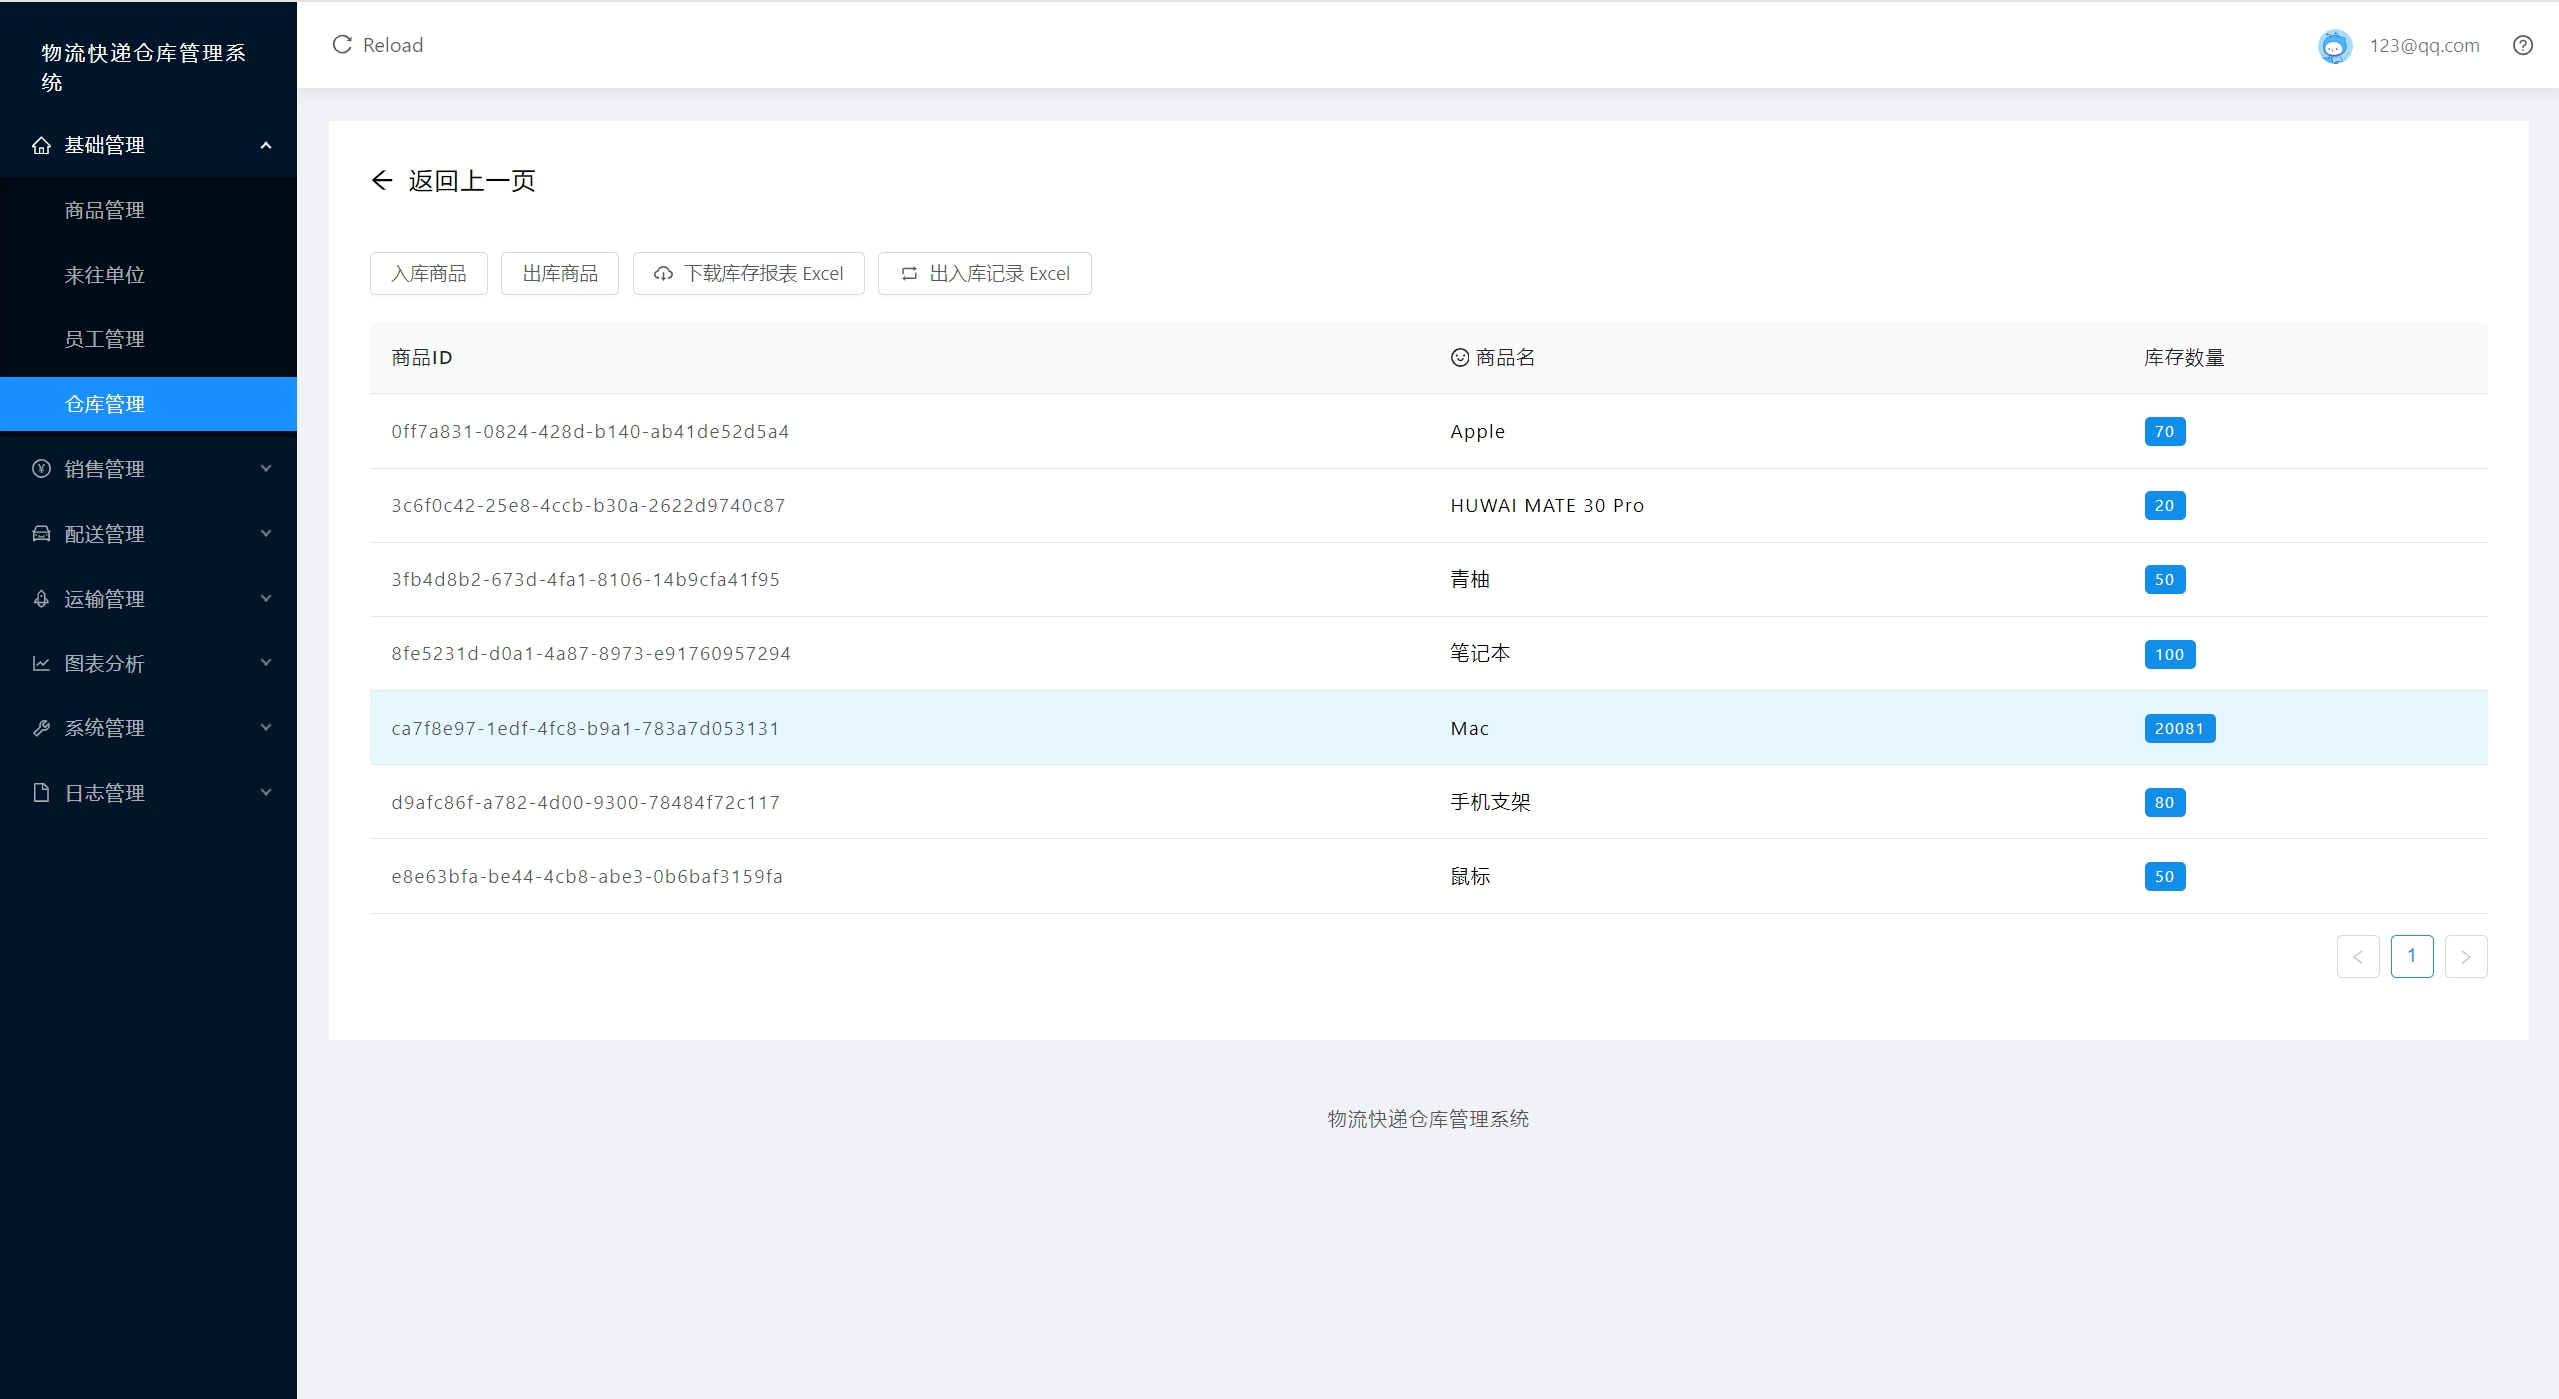Click the cloud download icon
The image size is (2559, 1399).
point(663,274)
